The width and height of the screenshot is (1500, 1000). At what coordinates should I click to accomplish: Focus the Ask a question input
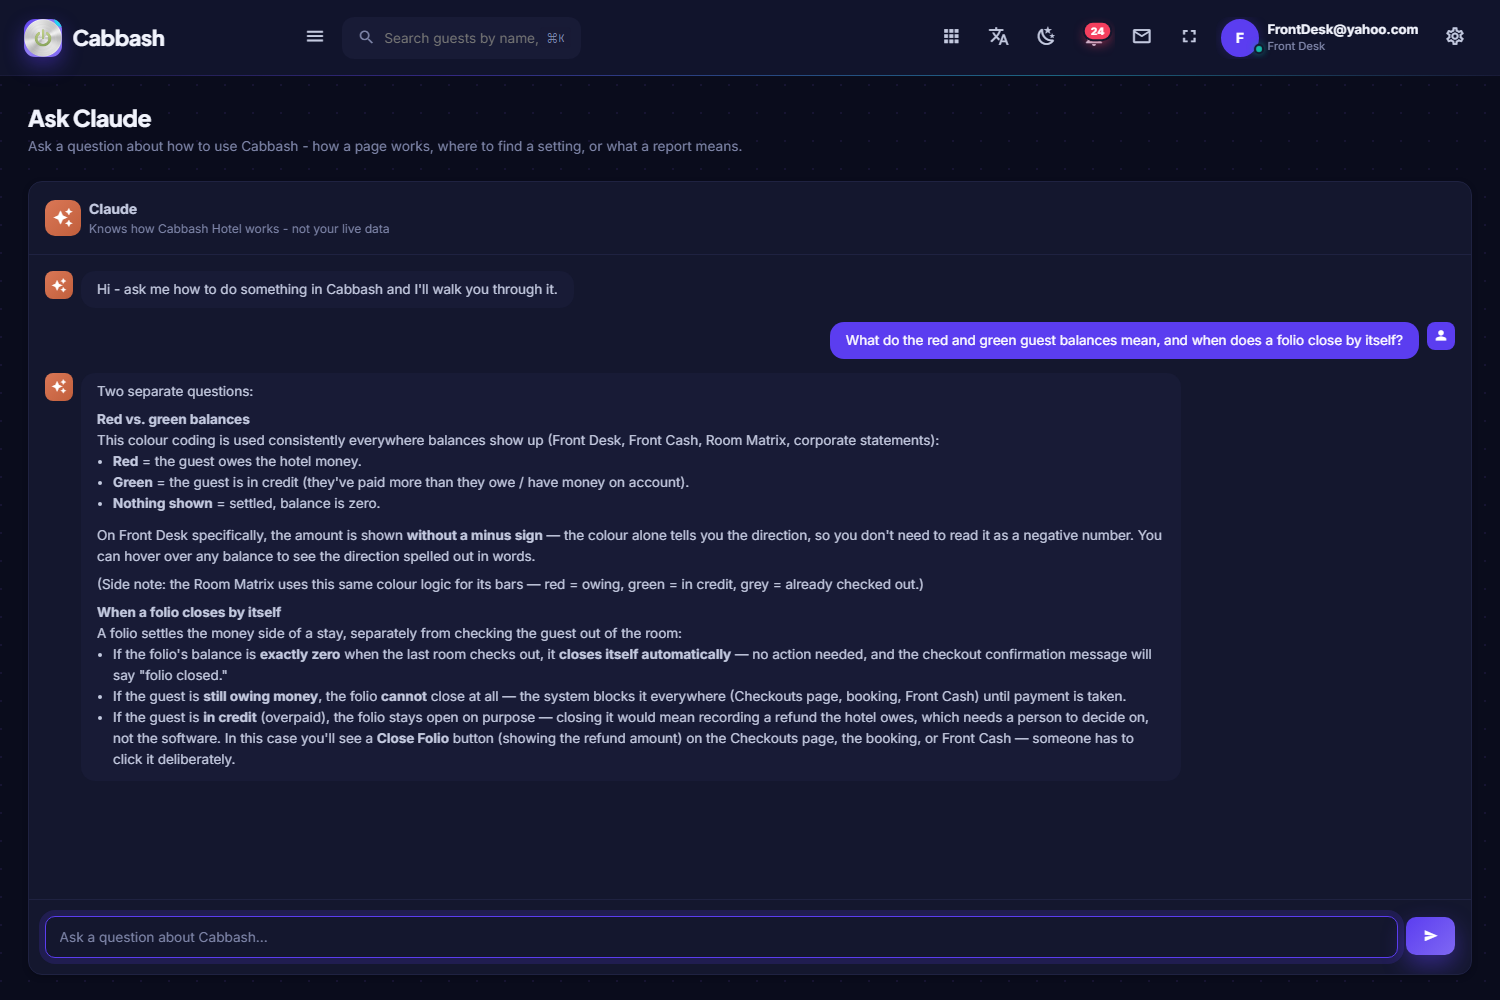click(721, 937)
